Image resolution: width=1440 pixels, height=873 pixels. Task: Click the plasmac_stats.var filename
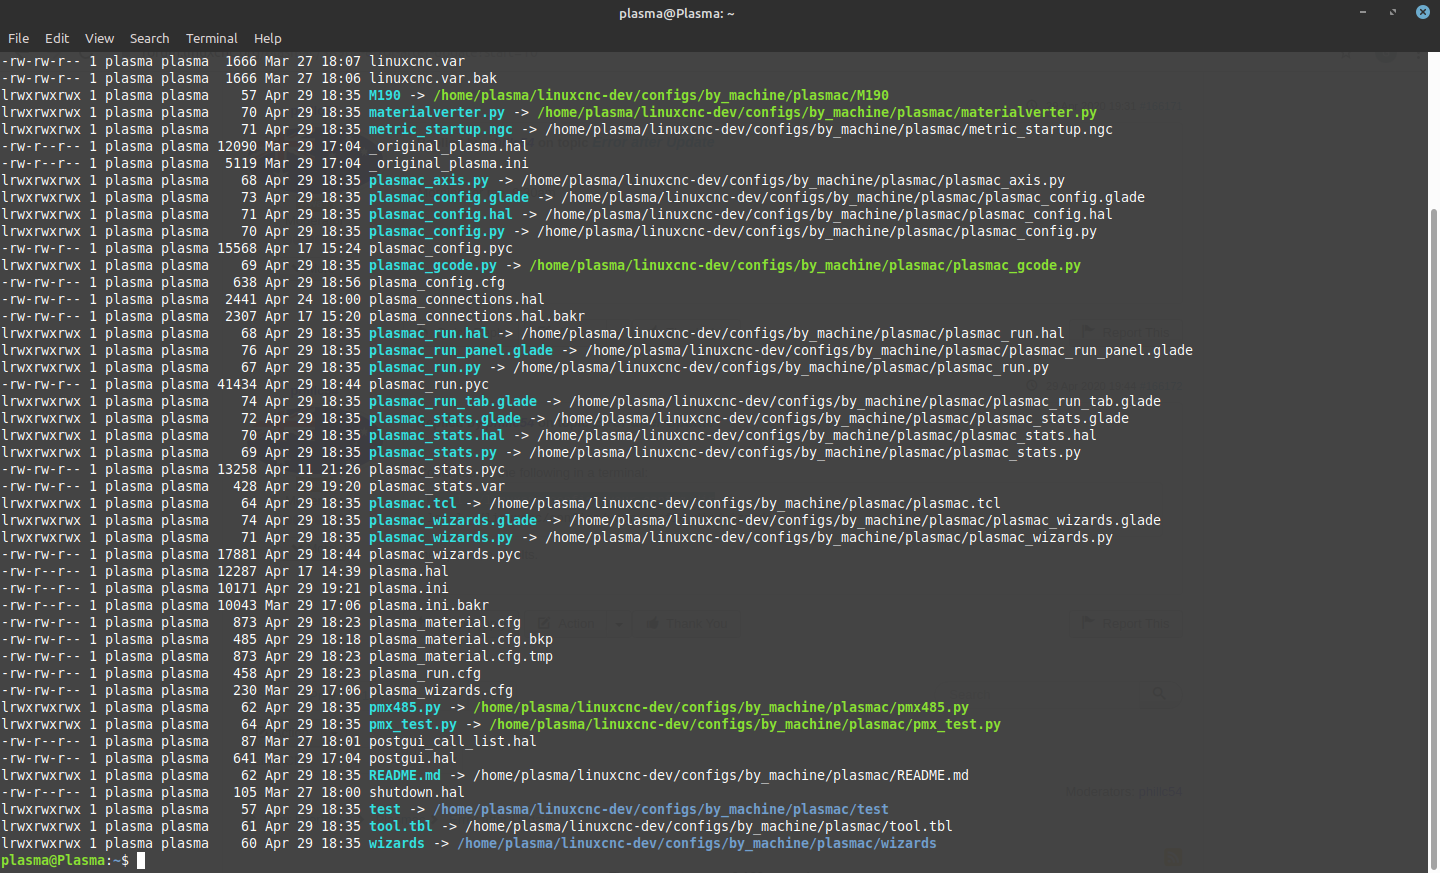click(437, 486)
